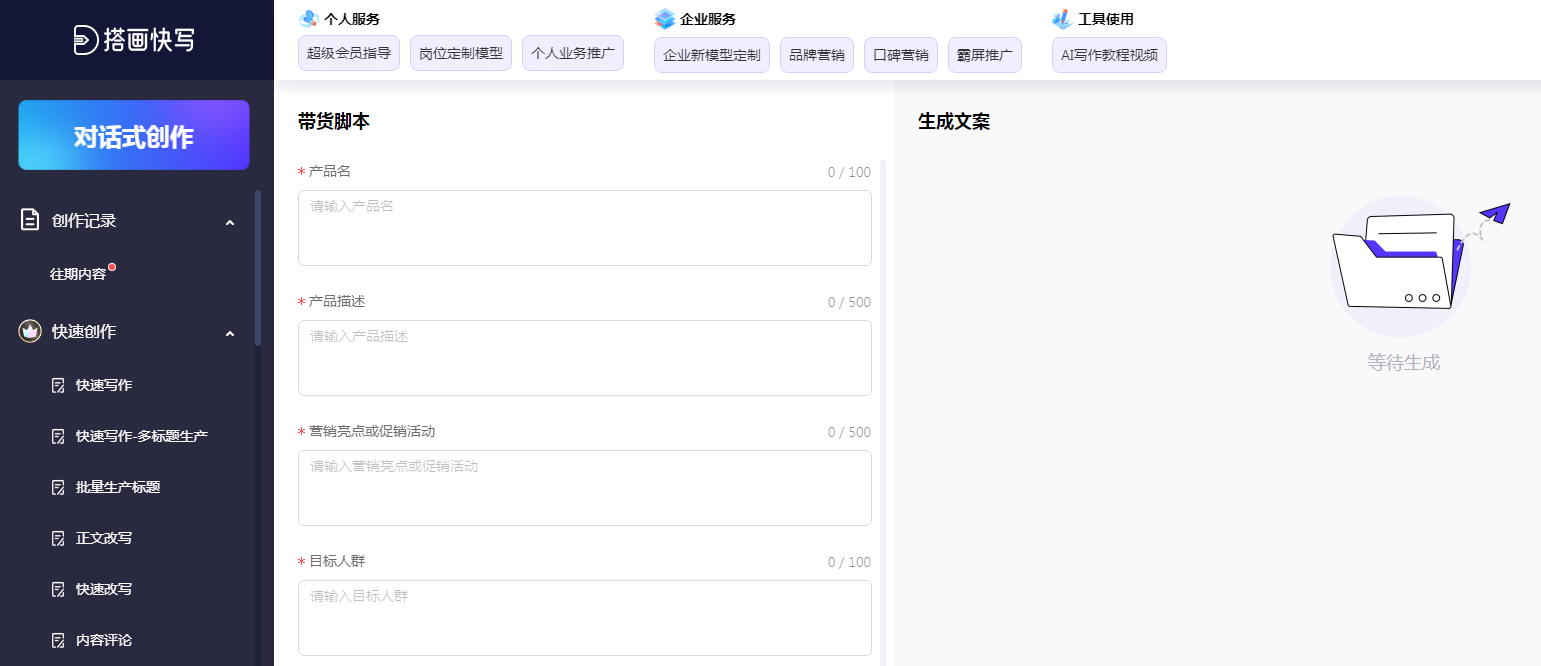
Task: Click the 对话式创作 button
Action: [134, 136]
